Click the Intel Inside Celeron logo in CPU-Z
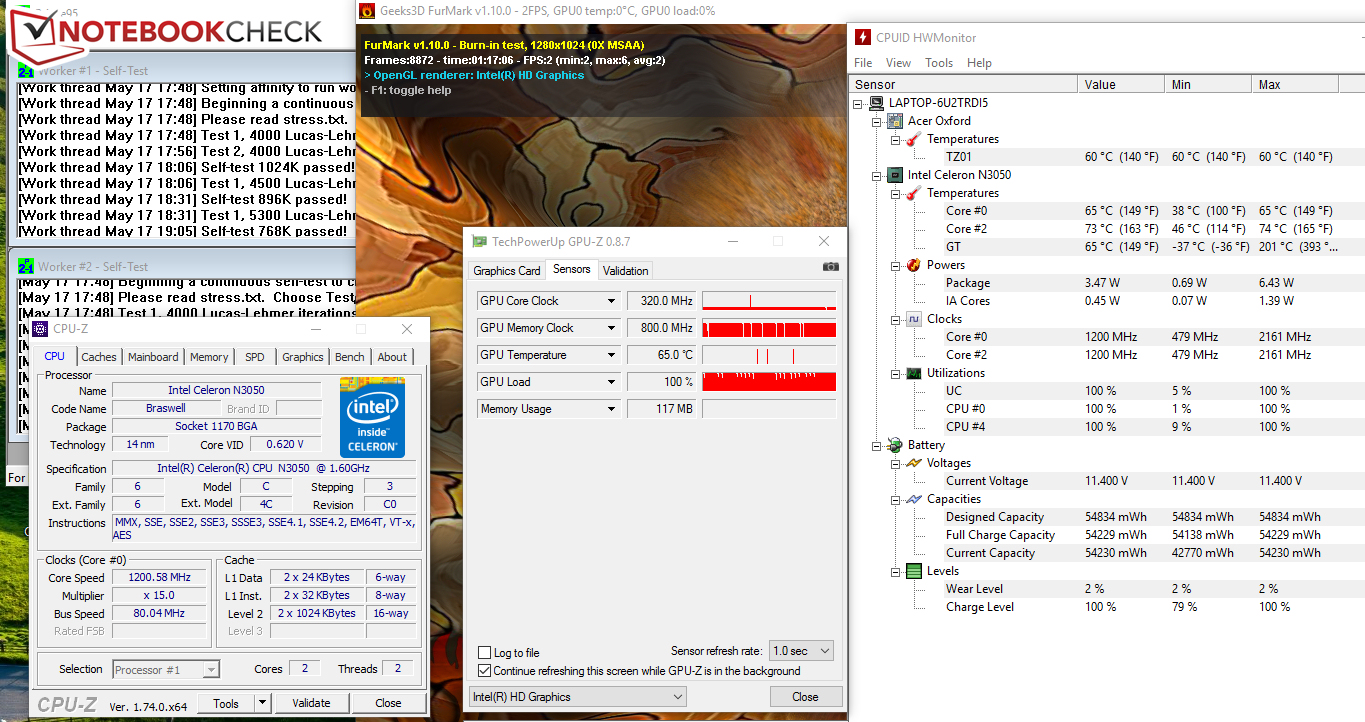Viewport: 1365px width, 722px height. point(372,417)
